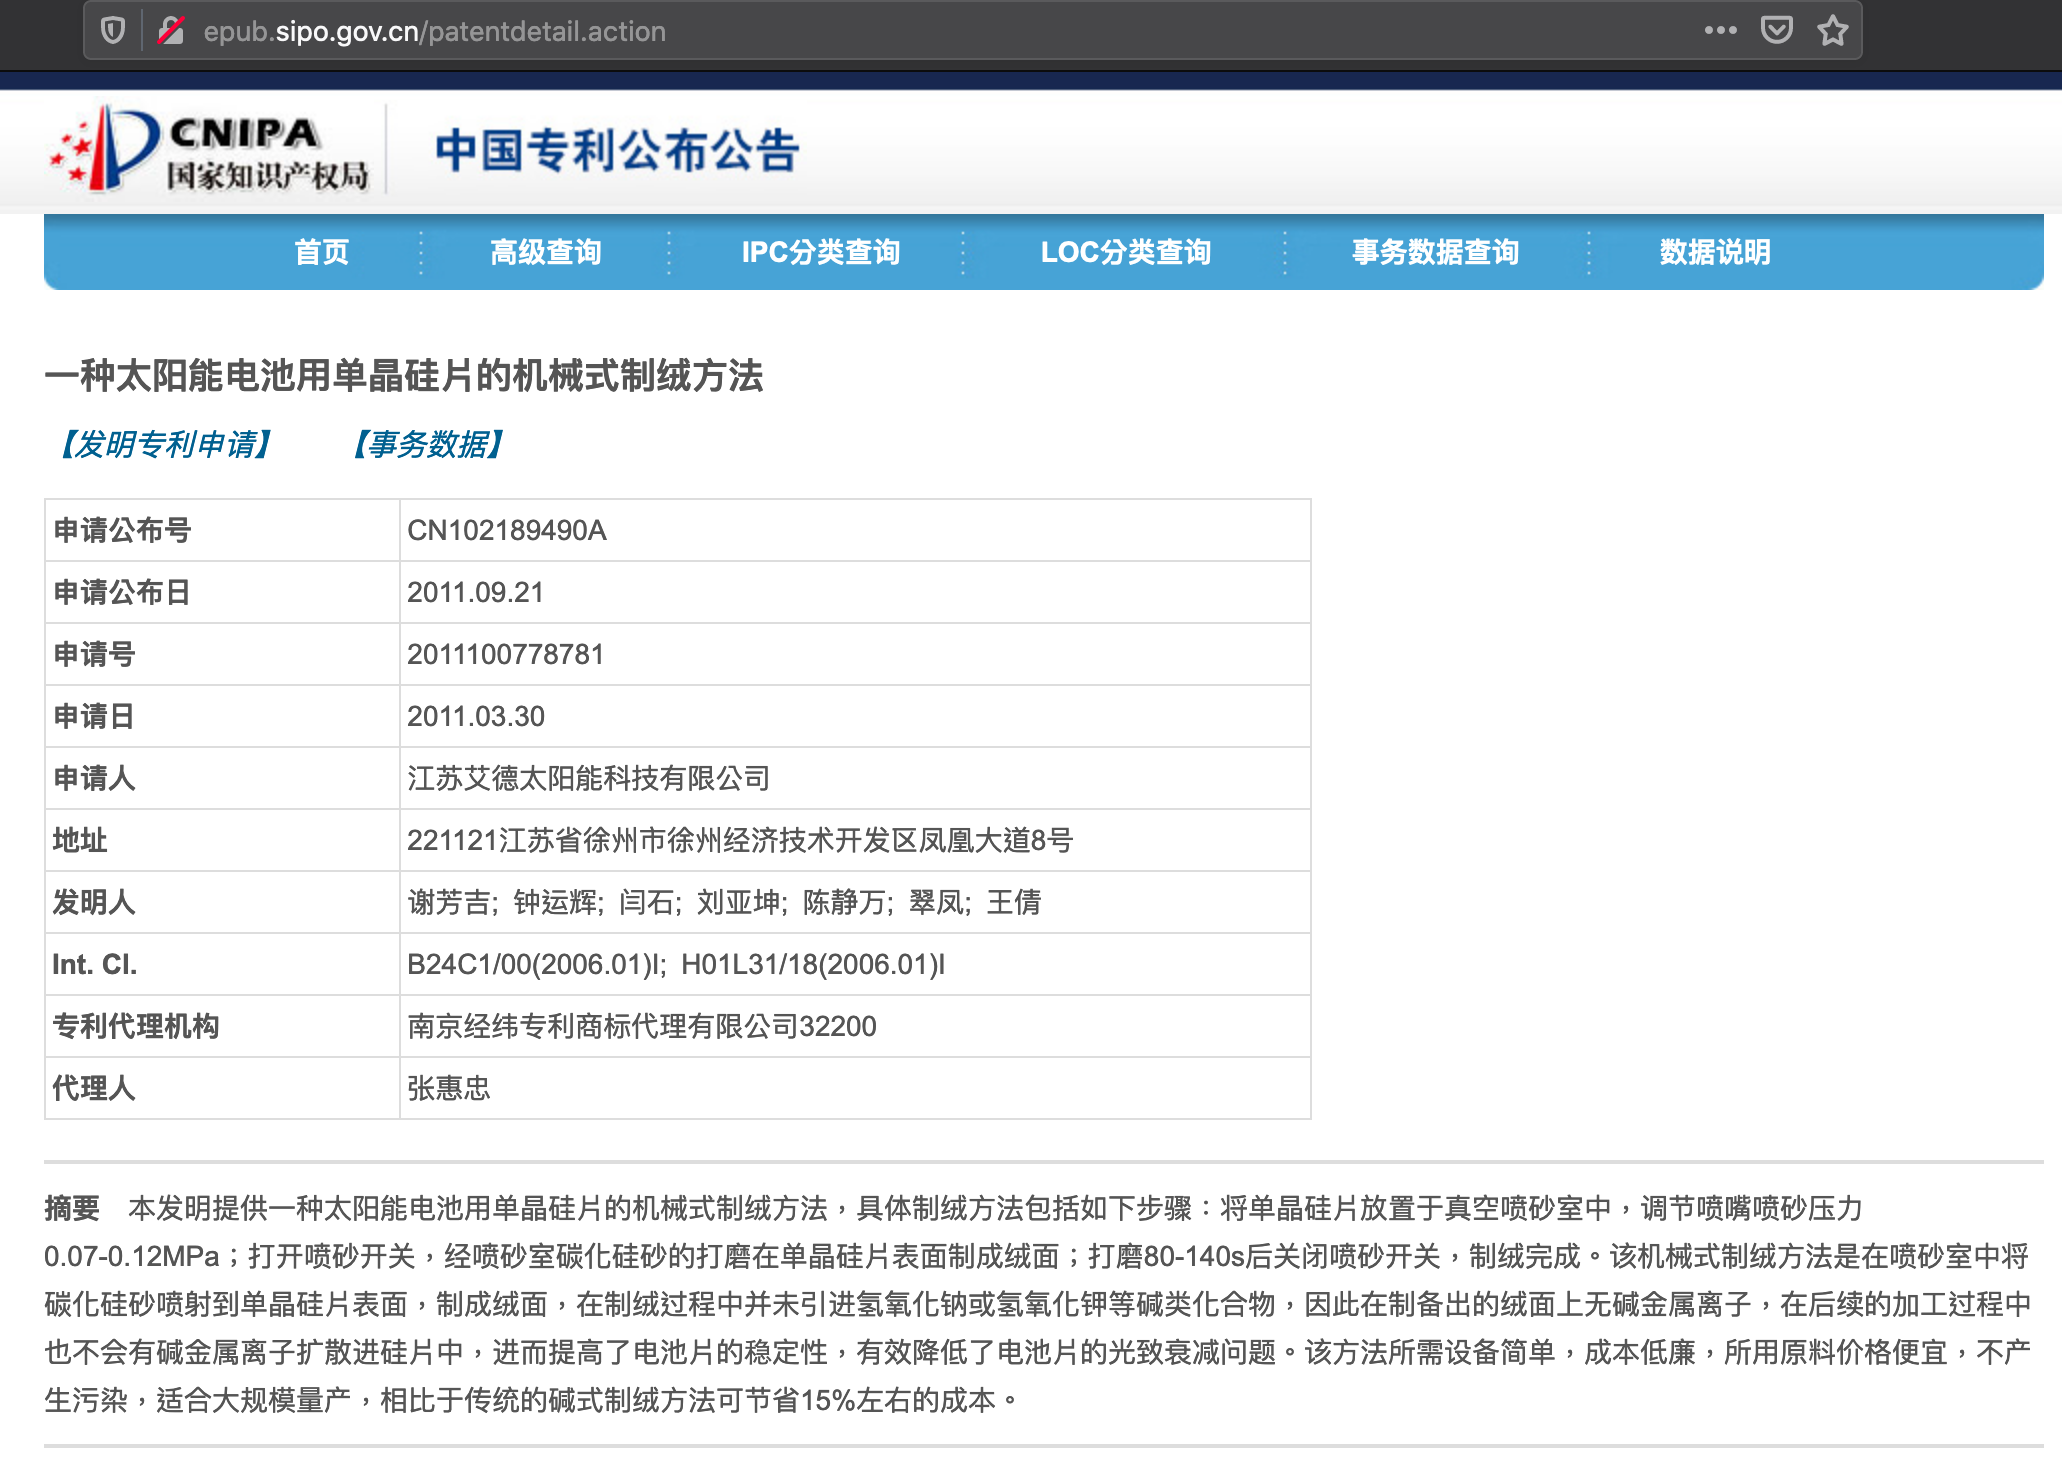Click the insecure connection padlock icon
Viewport: 2062px width, 1460px height.
coord(171,31)
